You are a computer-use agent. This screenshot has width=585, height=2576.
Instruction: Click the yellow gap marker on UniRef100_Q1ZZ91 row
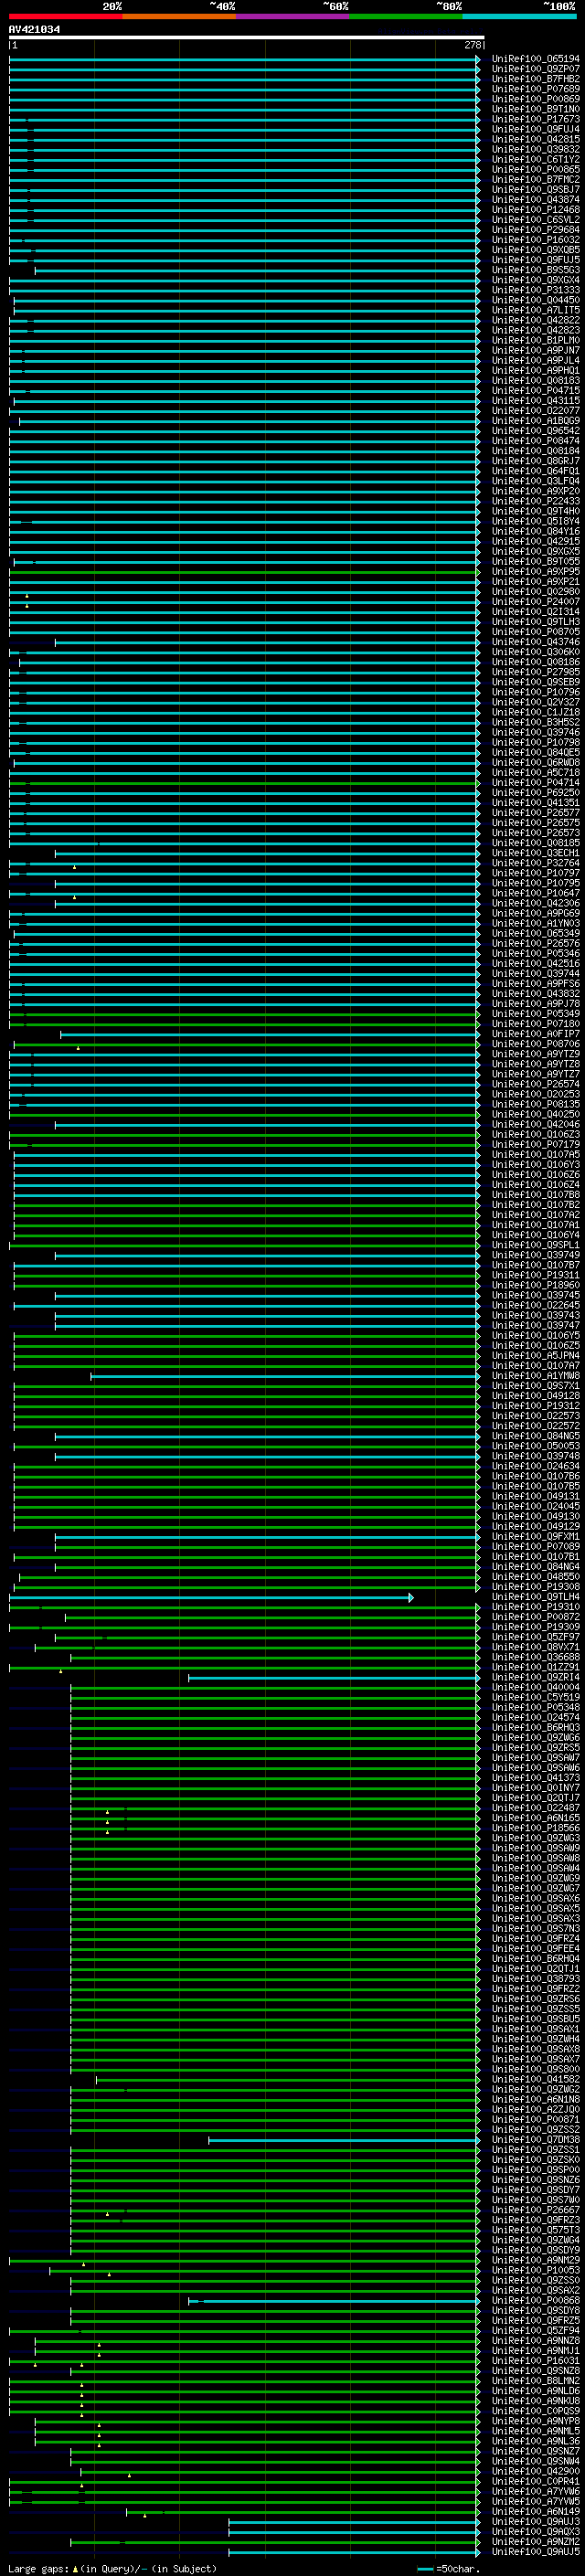(x=60, y=1671)
